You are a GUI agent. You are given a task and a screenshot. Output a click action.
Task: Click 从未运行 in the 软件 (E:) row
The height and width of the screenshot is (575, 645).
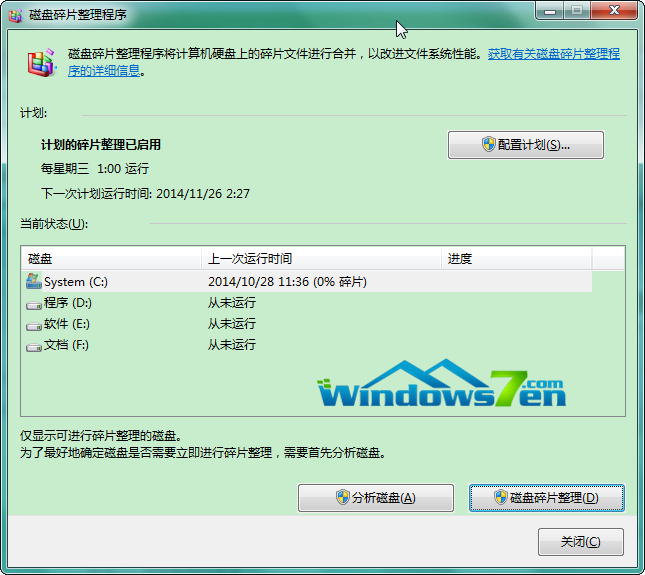click(x=232, y=324)
